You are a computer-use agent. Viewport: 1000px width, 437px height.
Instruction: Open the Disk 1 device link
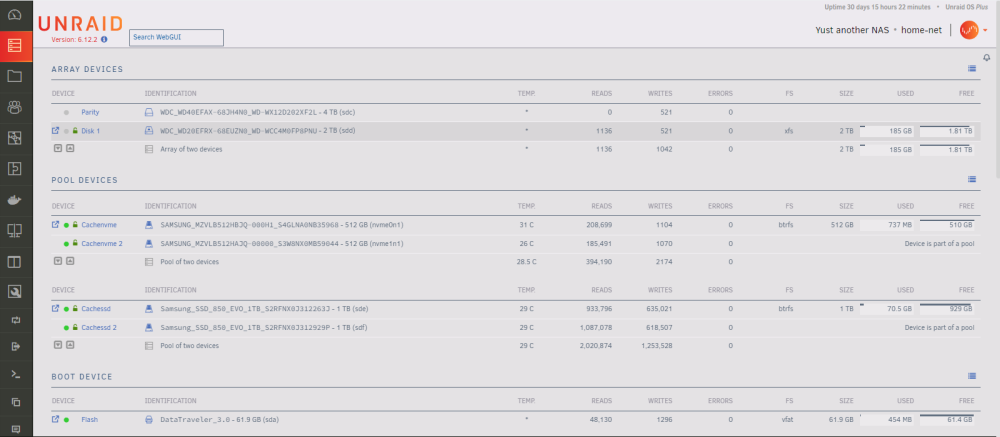pos(91,131)
